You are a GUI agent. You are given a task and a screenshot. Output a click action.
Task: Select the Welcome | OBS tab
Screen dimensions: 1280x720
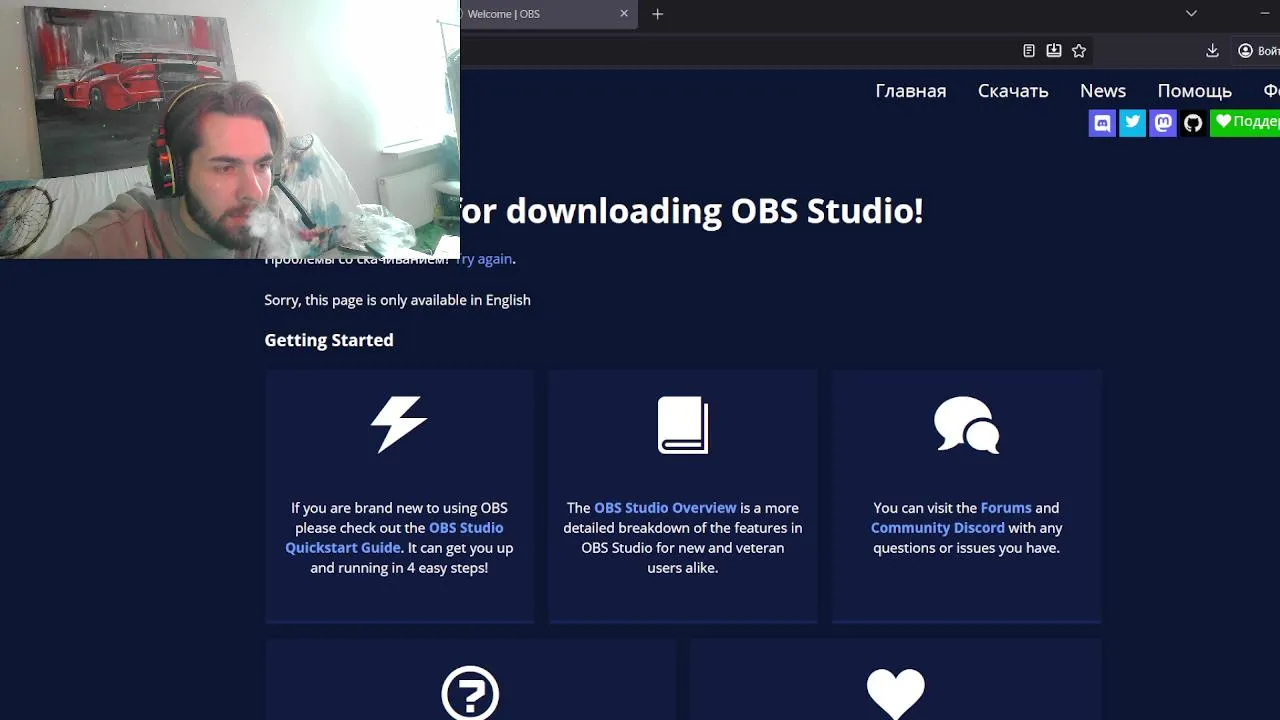[x=548, y=14]
